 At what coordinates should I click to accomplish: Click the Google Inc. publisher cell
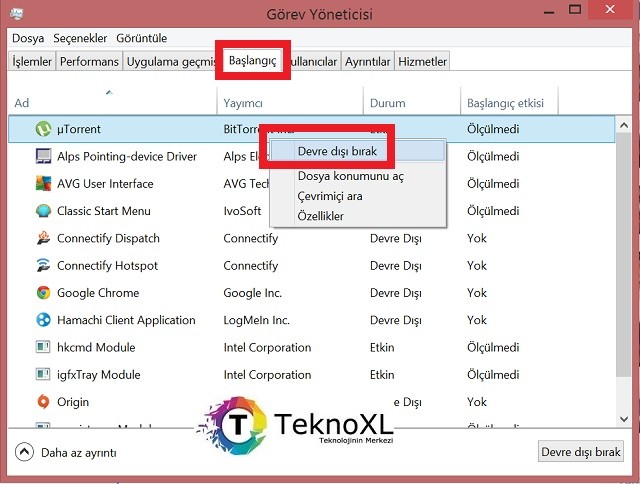253,293
